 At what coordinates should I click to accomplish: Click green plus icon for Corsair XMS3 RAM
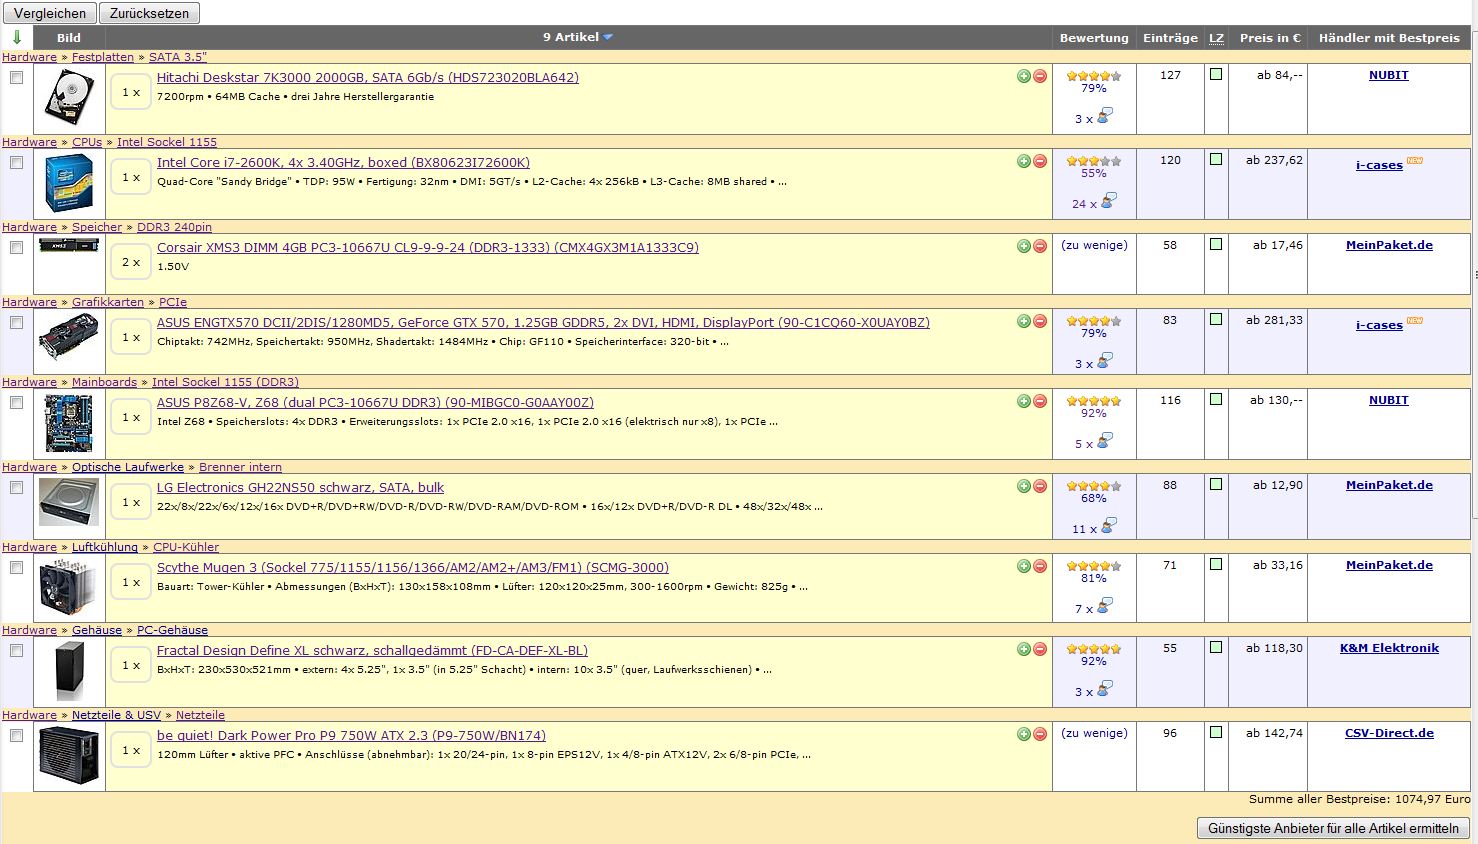coord(1023,246)
